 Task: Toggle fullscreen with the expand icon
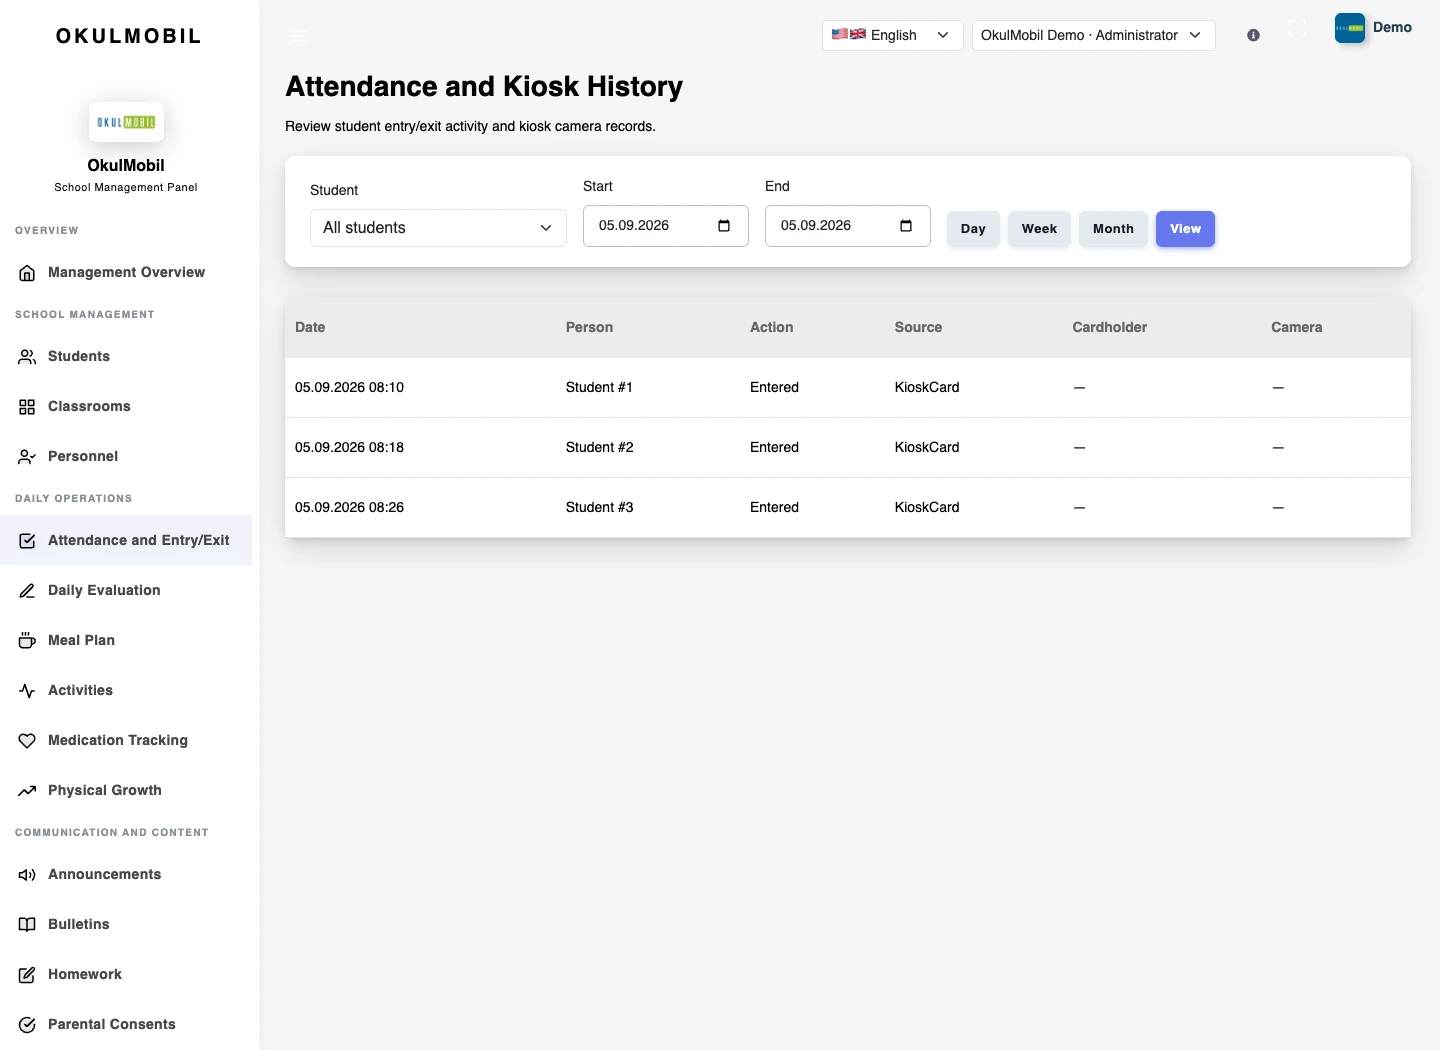tap(1297, 29)
